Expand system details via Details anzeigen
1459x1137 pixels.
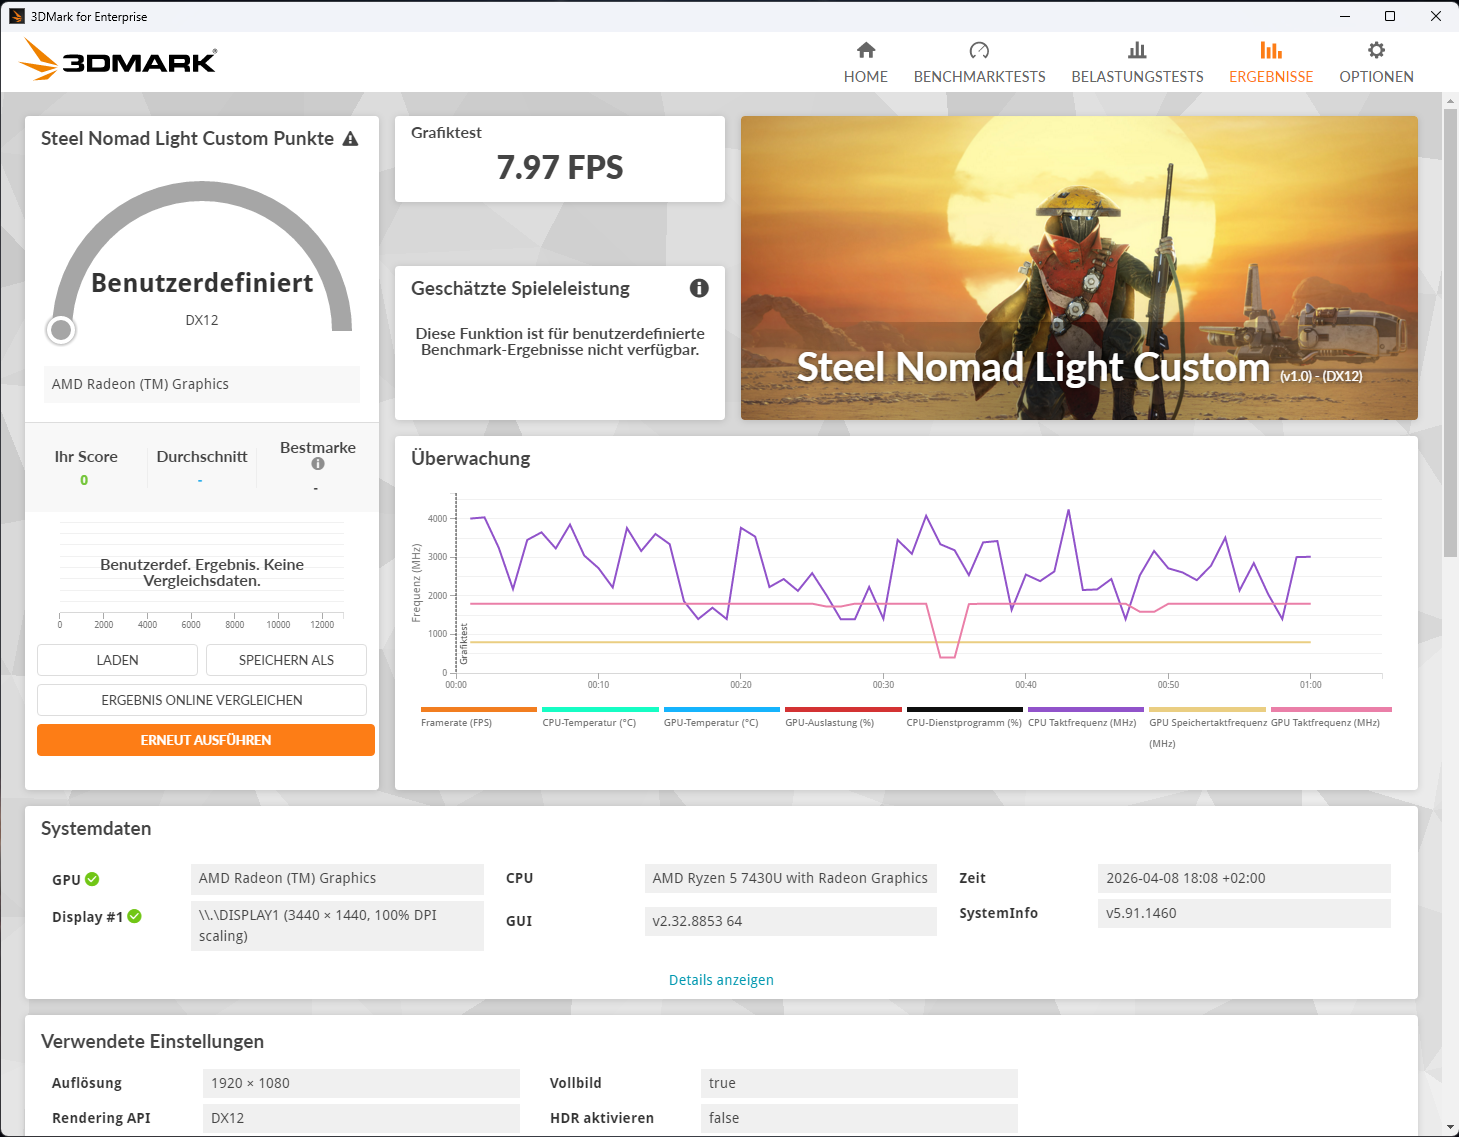(x=721, y=980)
